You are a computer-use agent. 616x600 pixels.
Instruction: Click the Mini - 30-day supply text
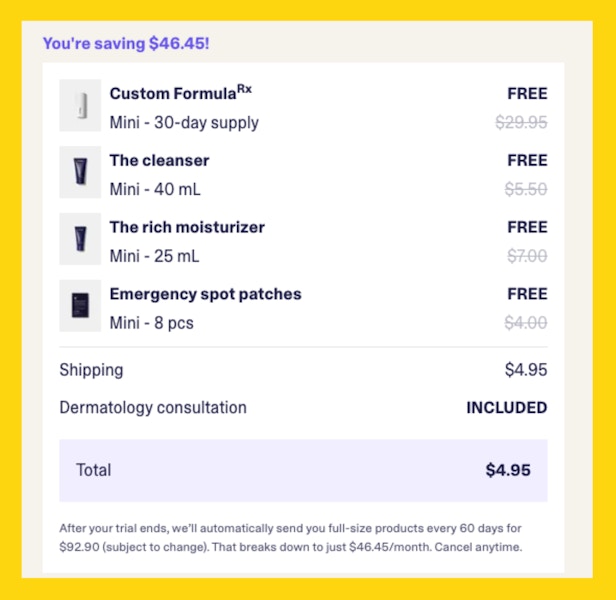coord(184,123)
